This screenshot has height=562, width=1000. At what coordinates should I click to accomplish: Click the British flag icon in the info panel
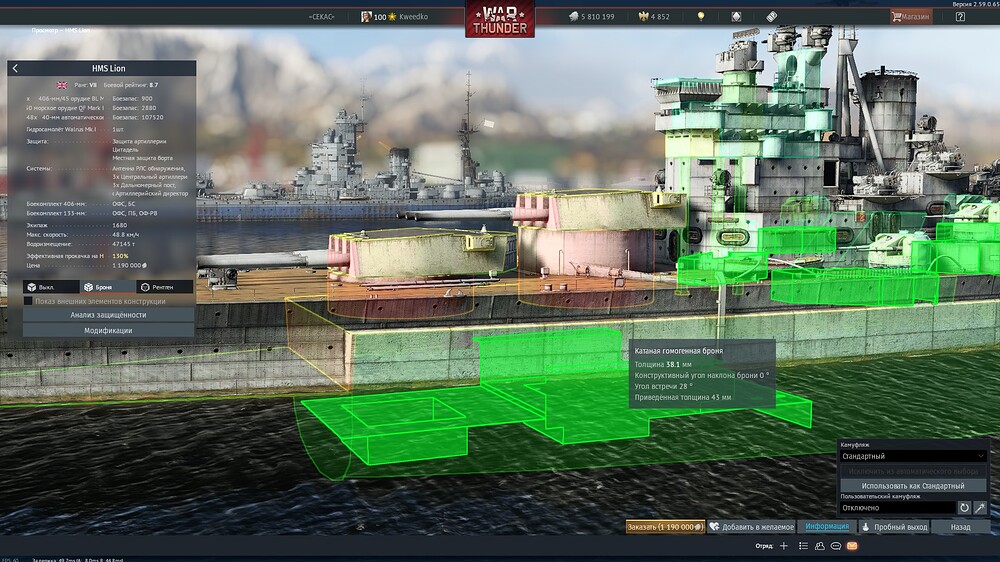62,85
